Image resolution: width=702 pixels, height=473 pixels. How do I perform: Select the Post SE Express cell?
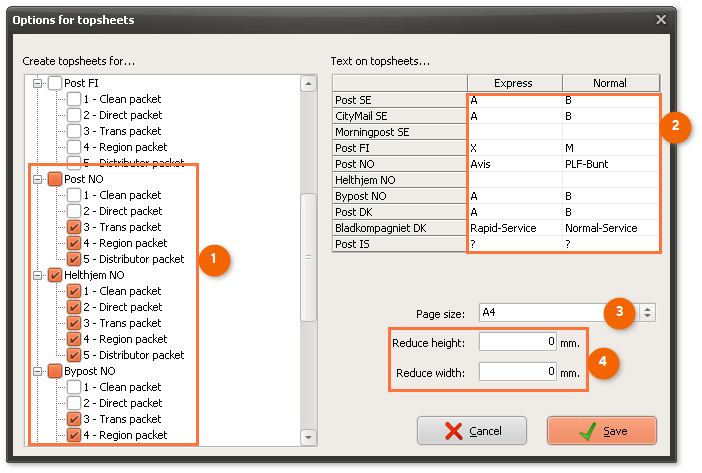click(514, 100)
